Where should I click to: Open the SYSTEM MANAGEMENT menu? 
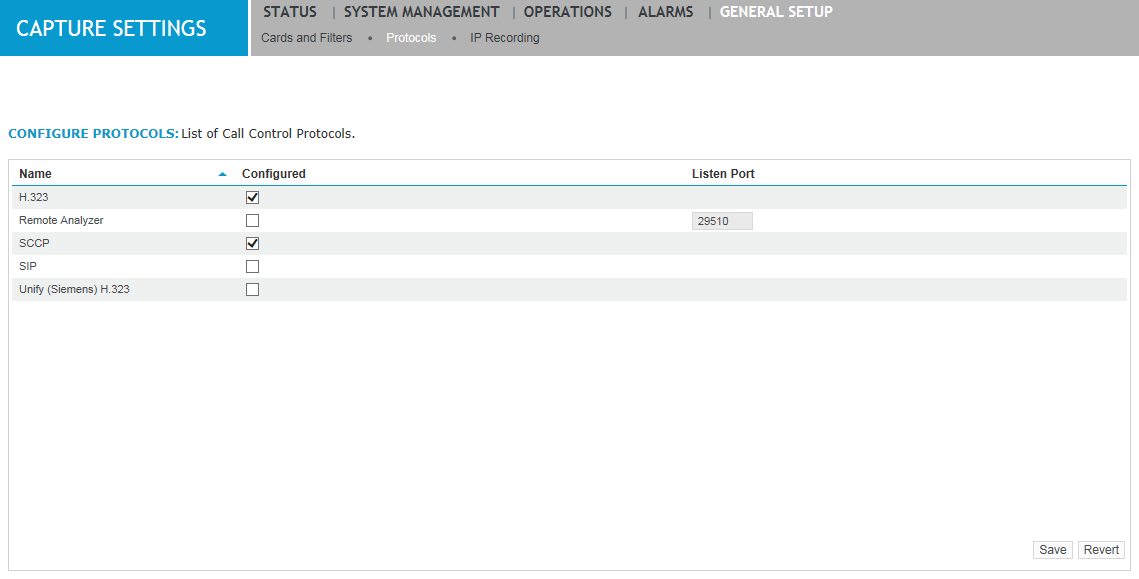(420, 12)
